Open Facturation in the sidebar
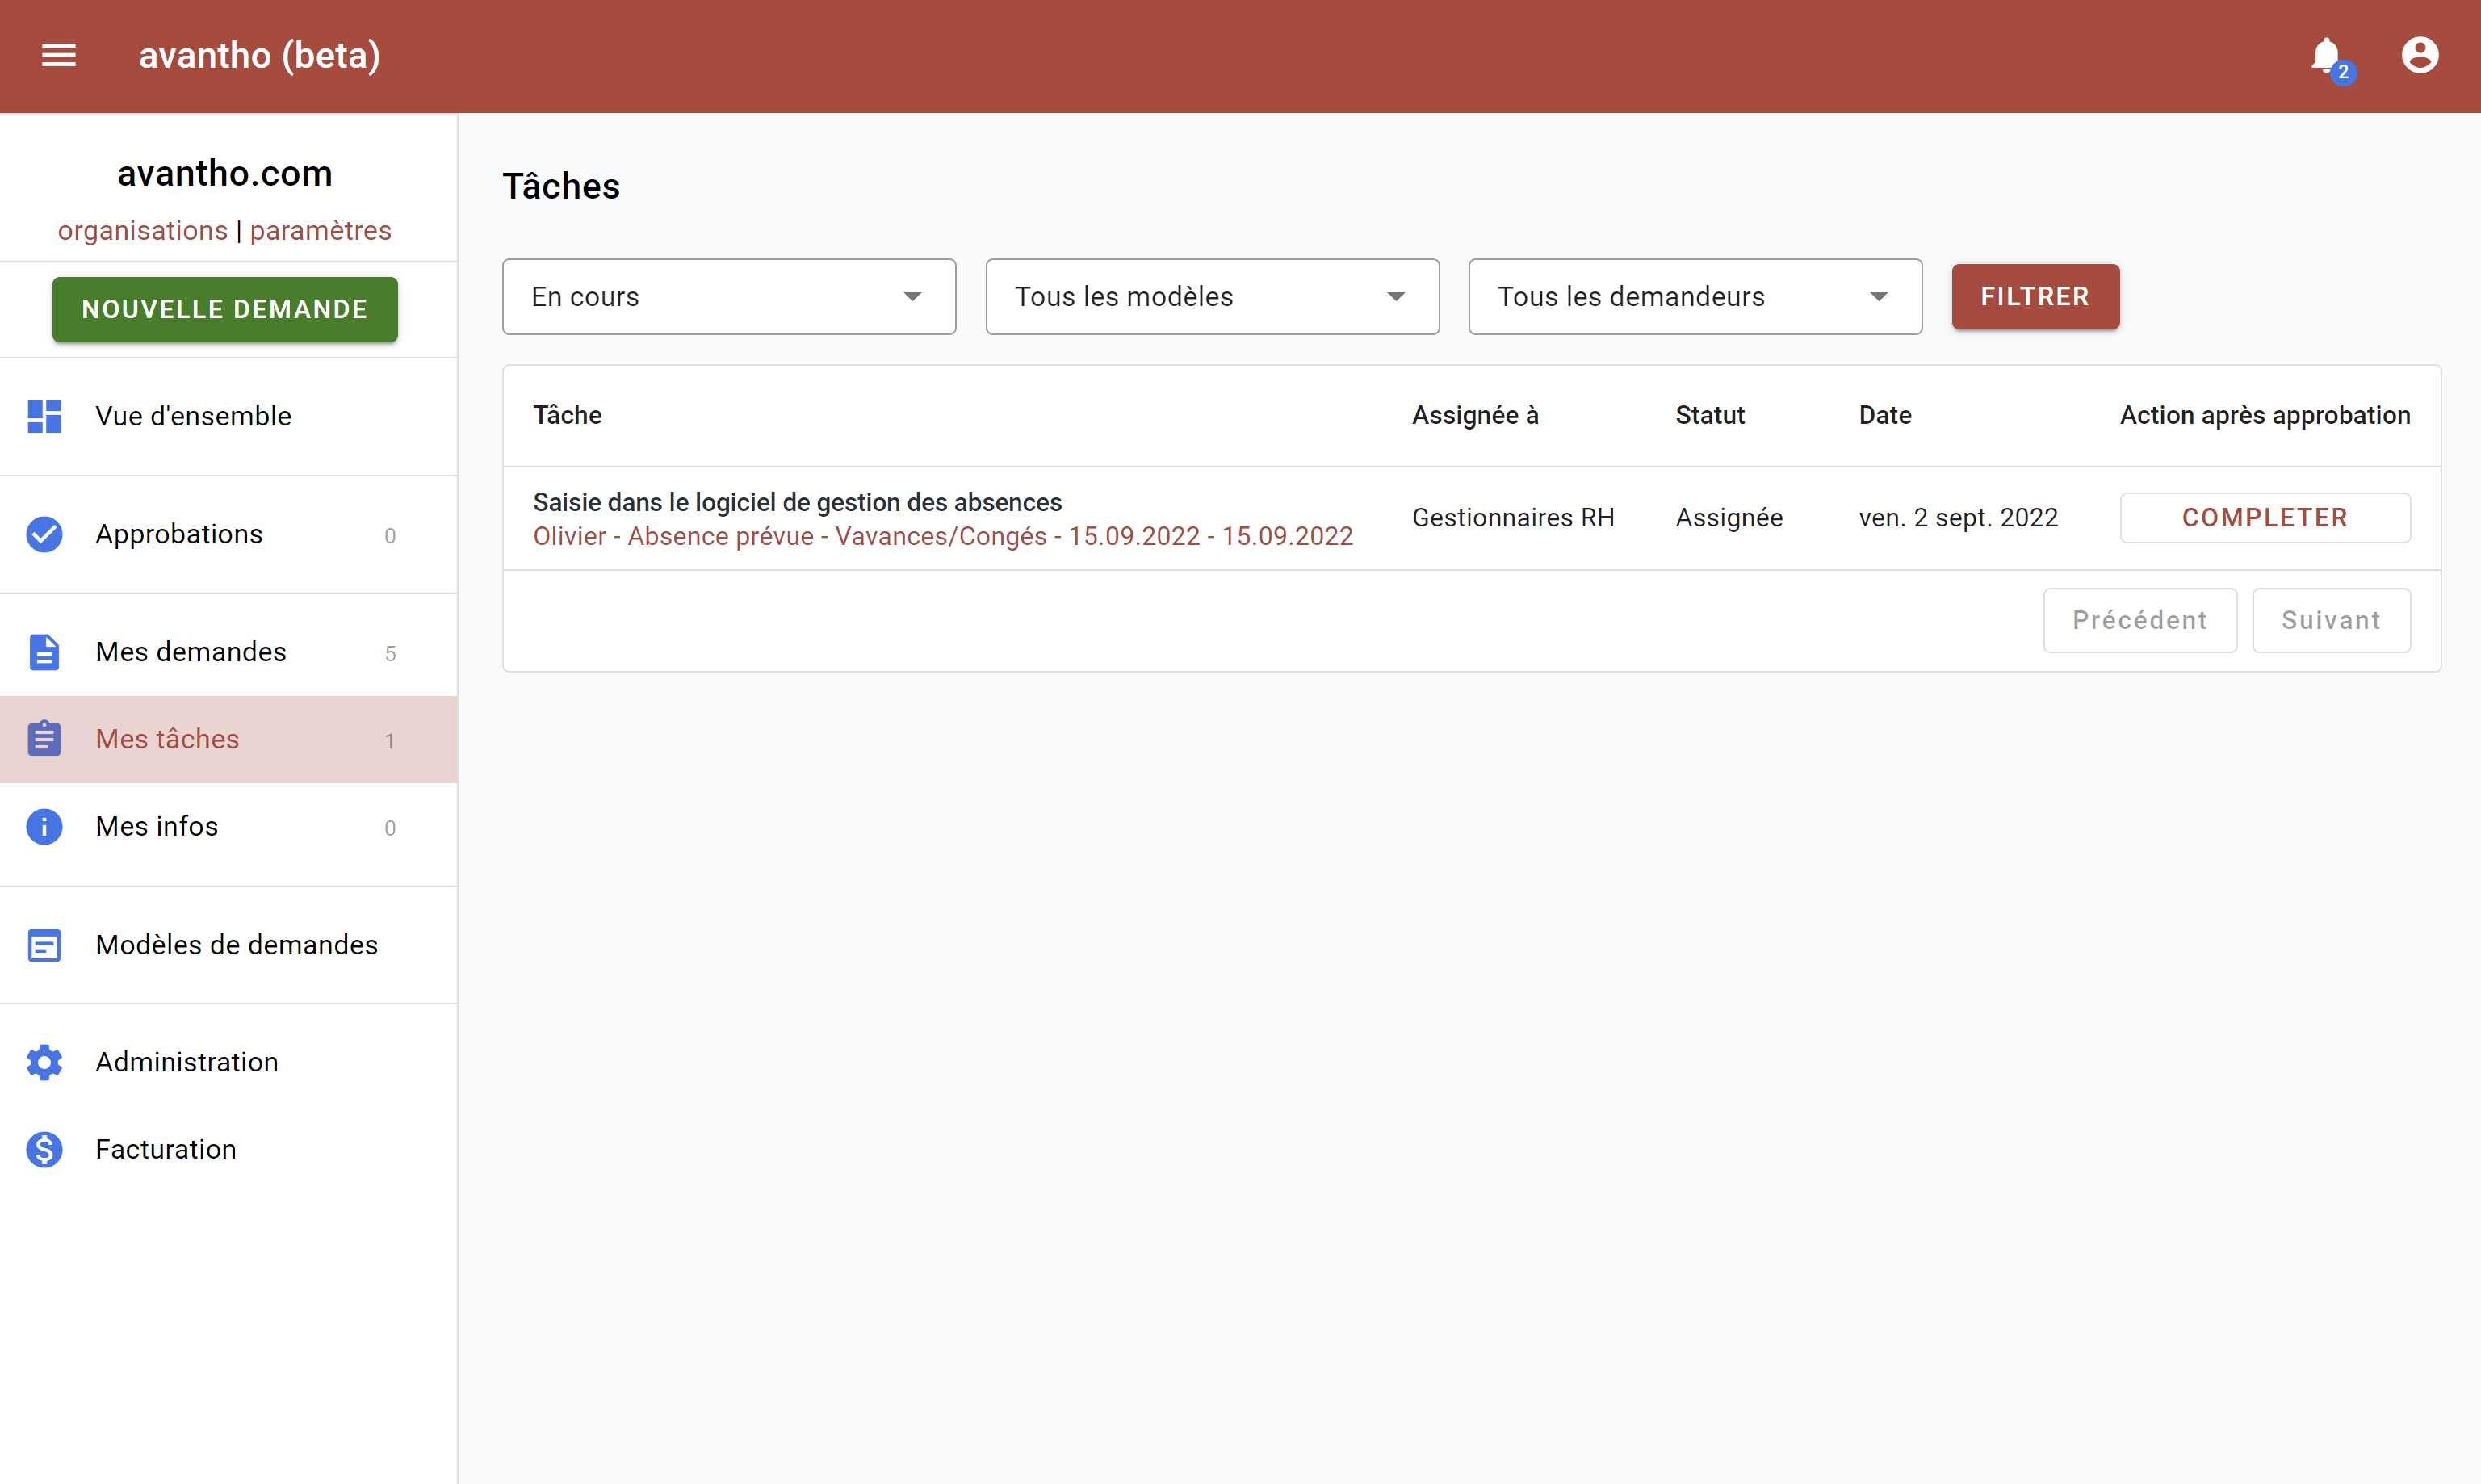The width and height of the screenshot is (2481, 1484). (x=229, y=1150)
